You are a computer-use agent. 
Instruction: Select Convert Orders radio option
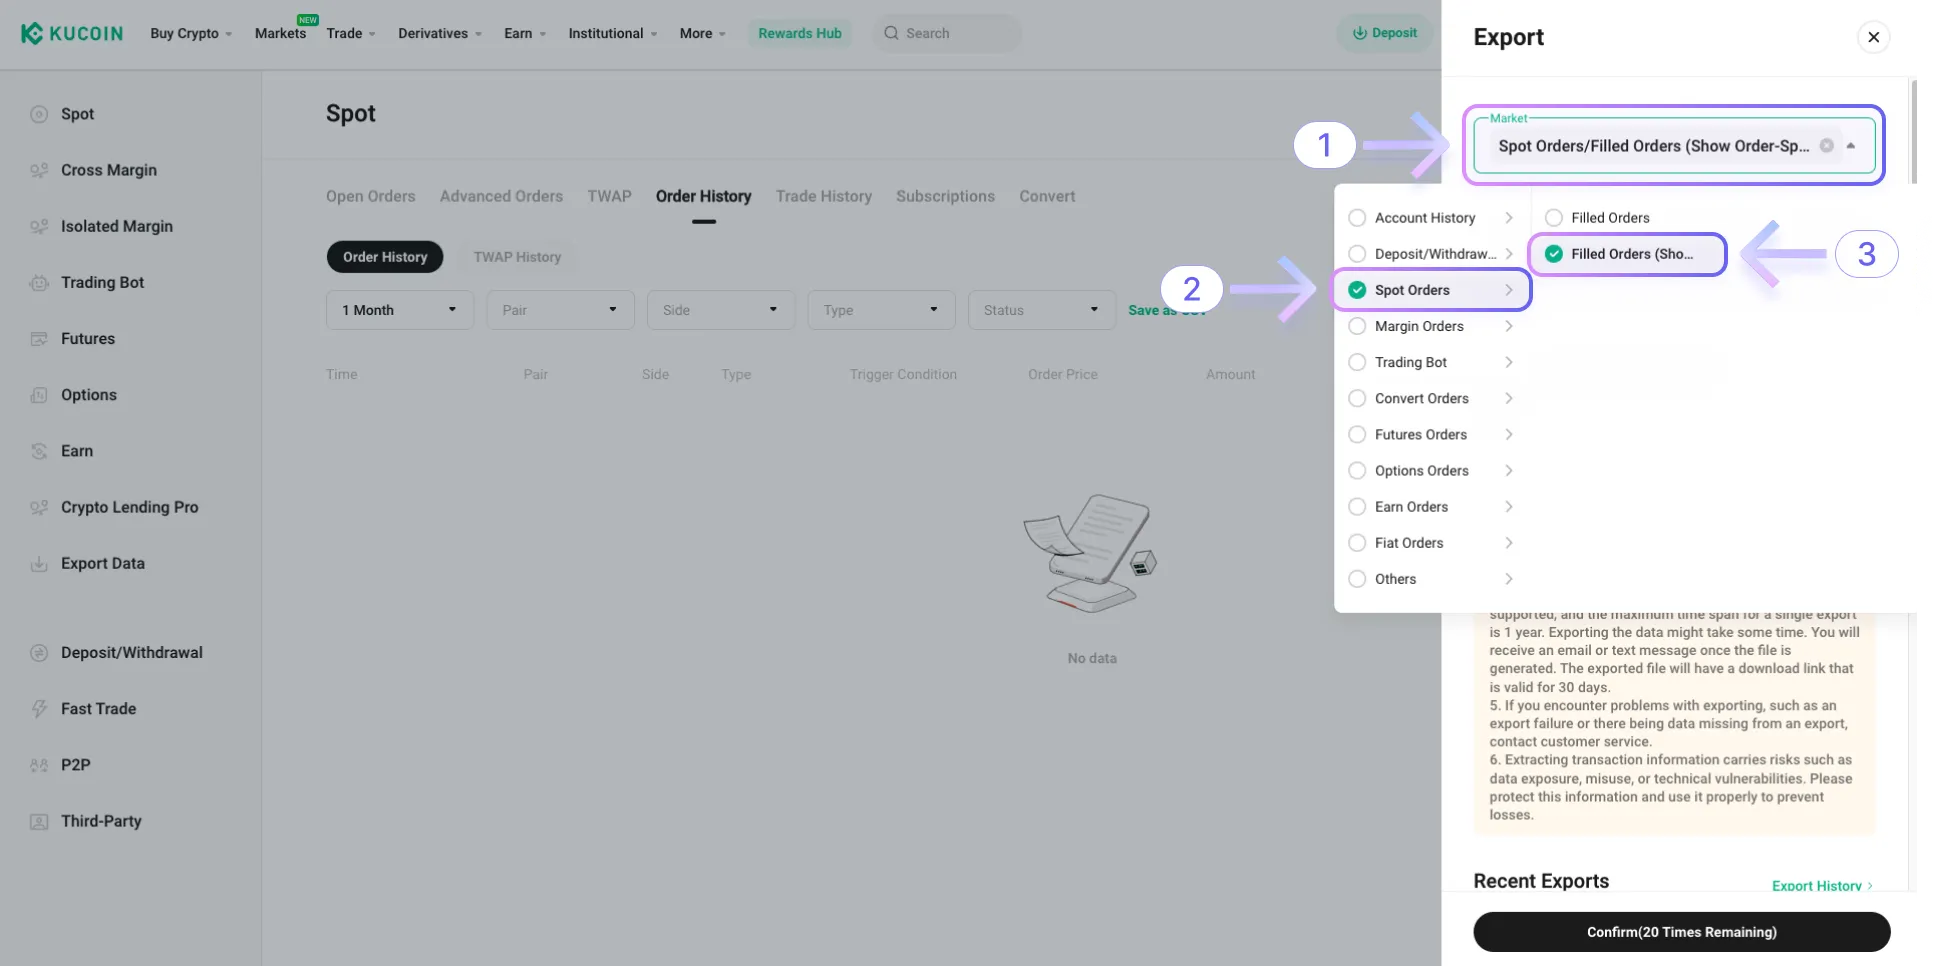tap(1357, 398)
